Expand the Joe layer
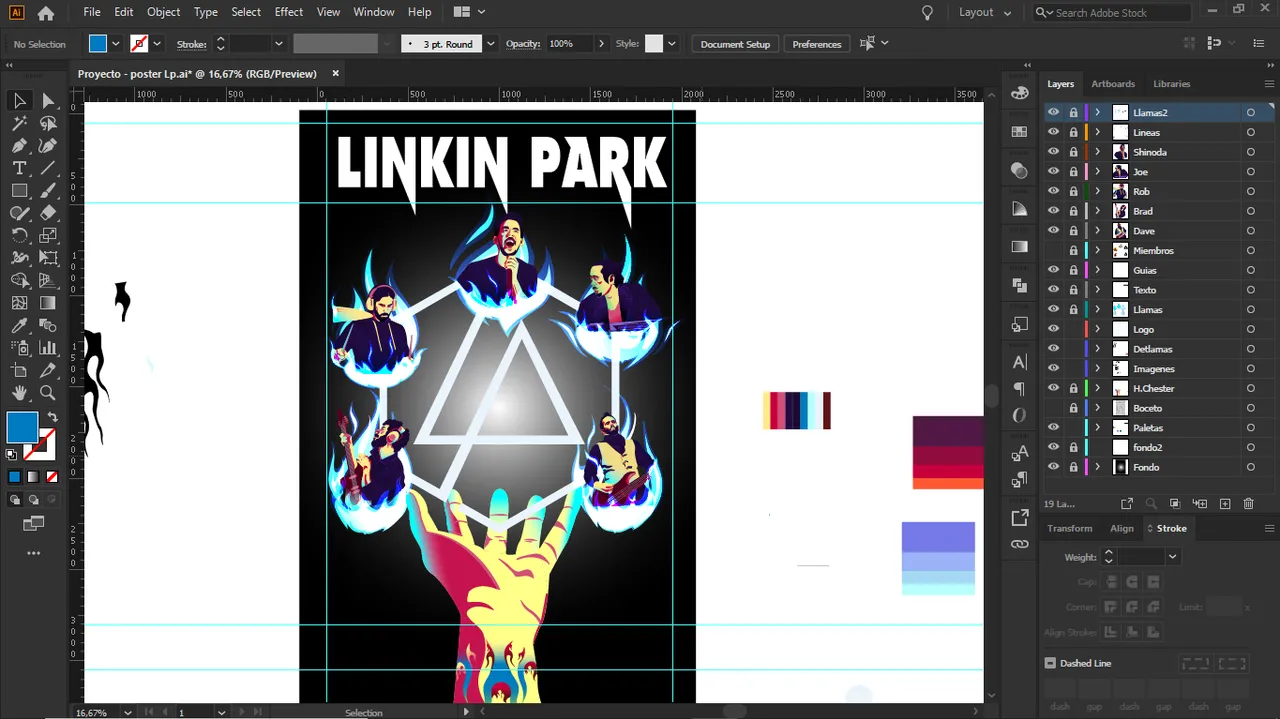The width and height of the screenshot is (1280, 719). coord(1097,172)
